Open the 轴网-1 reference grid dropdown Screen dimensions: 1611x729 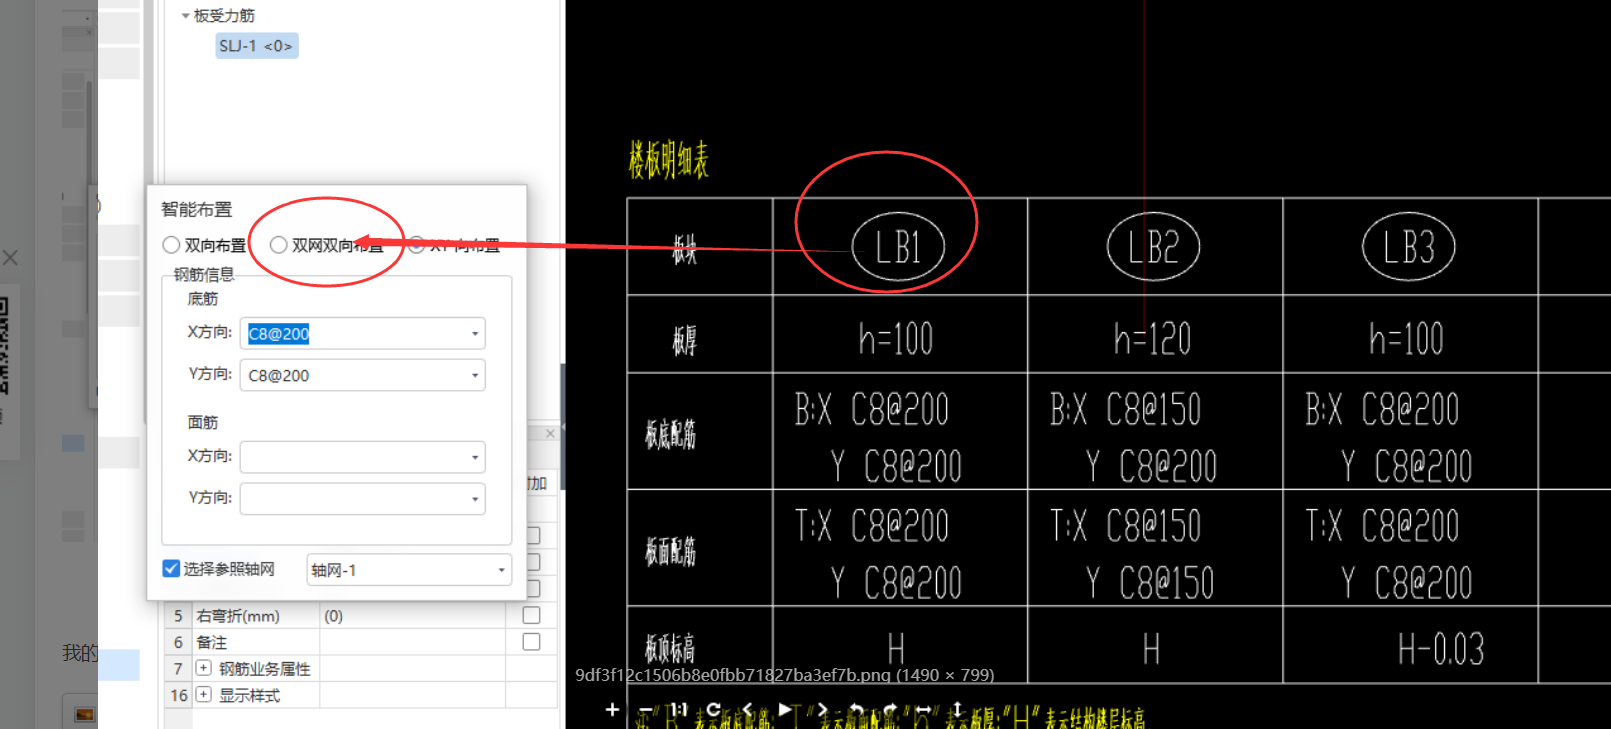(501, 570)
